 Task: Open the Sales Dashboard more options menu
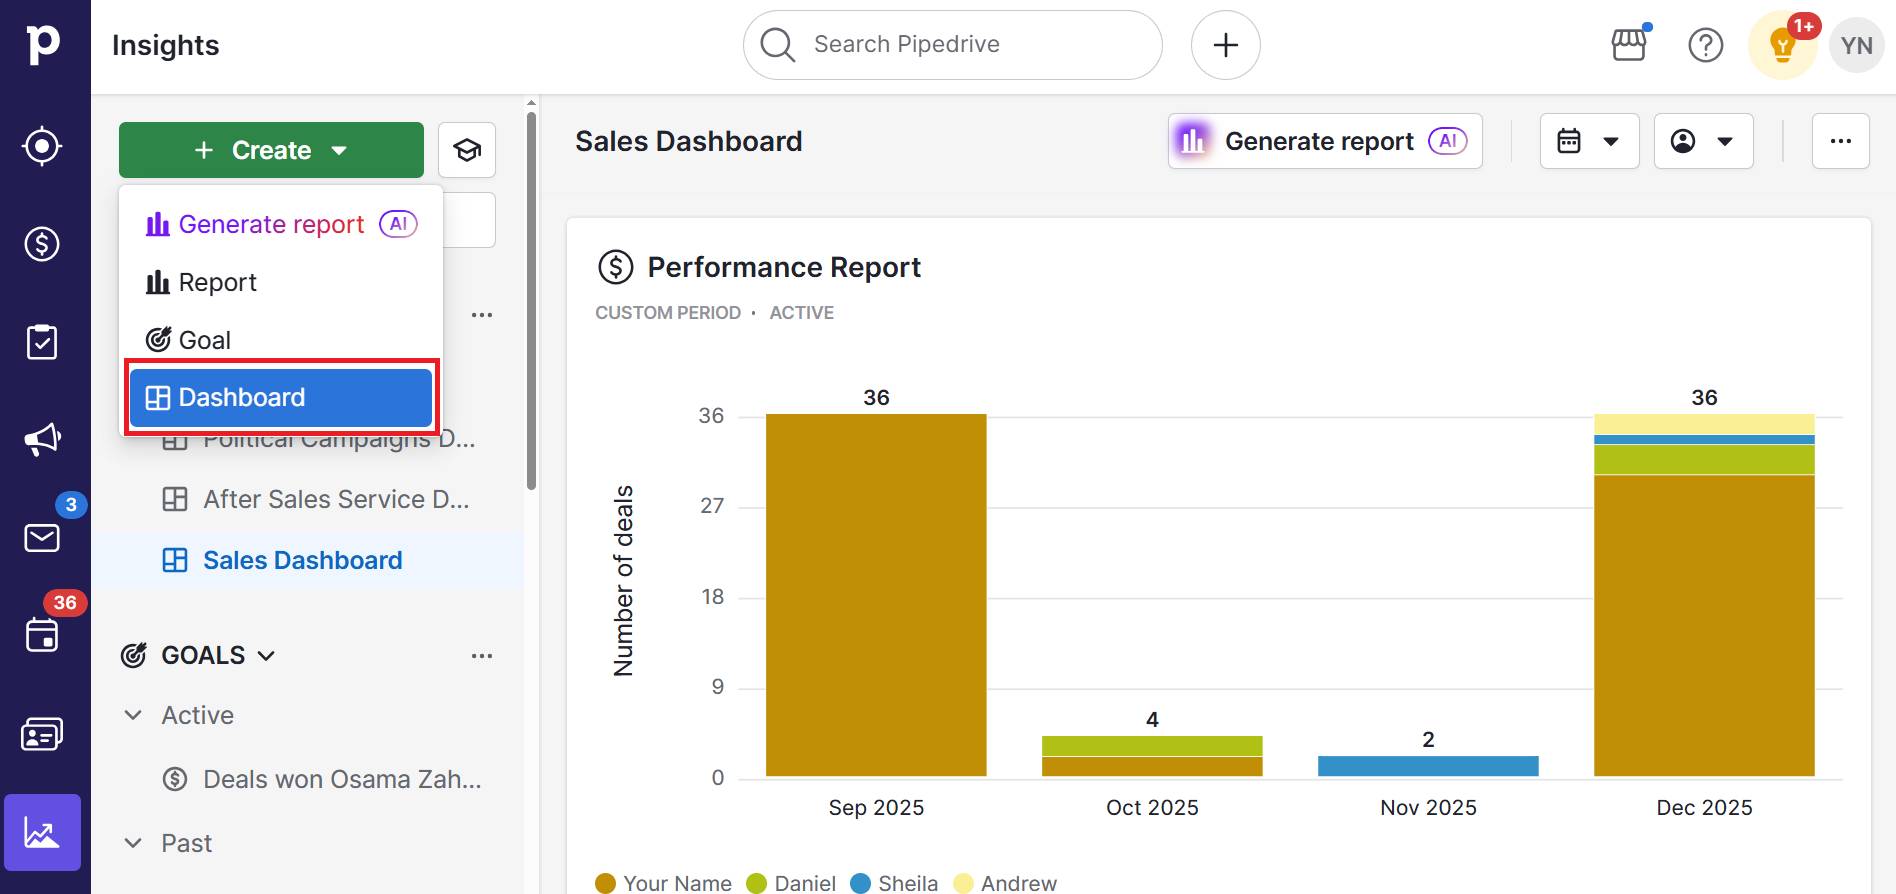point(1841,141)
